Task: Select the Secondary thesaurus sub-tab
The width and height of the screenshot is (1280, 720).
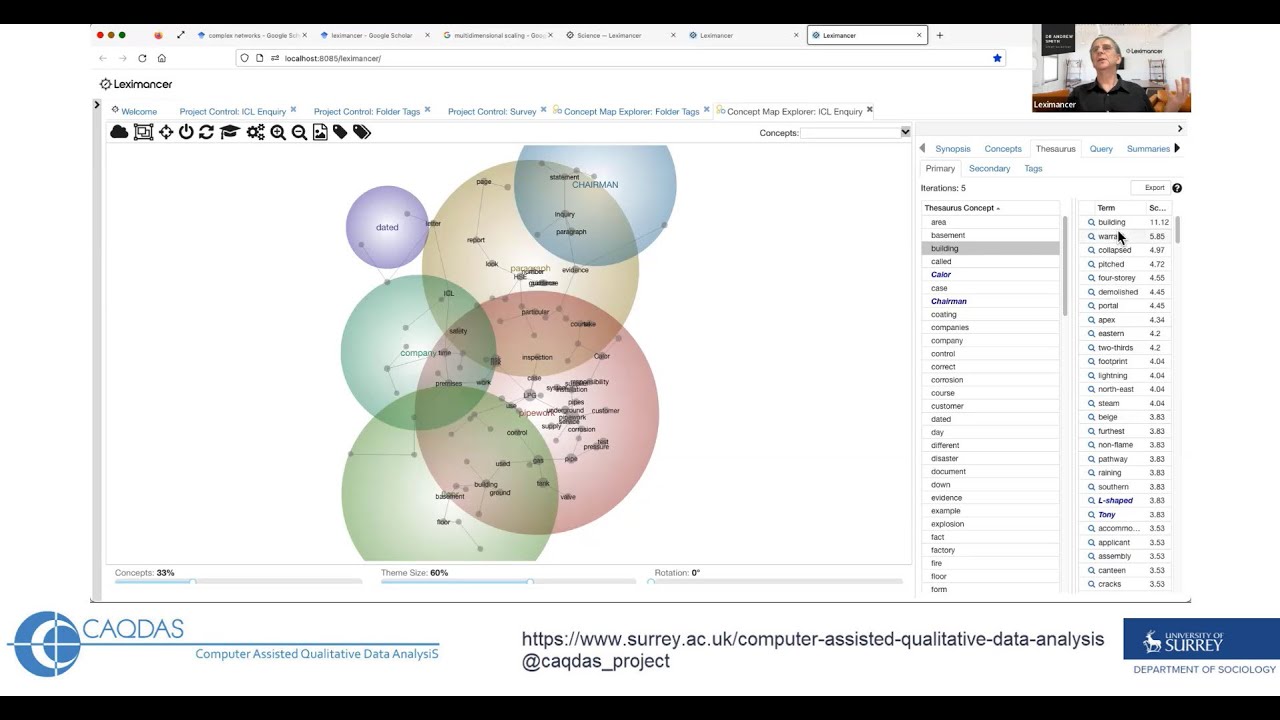Action: coord(989,169)
